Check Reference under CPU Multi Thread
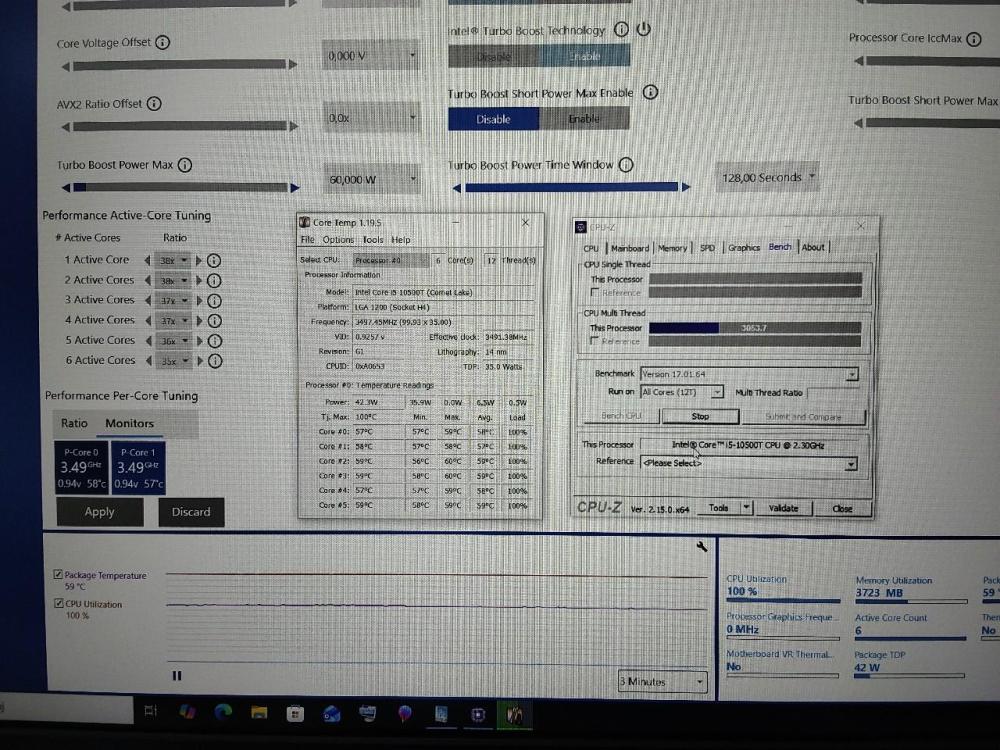The image size is (1000, 750). pos(595,341)
